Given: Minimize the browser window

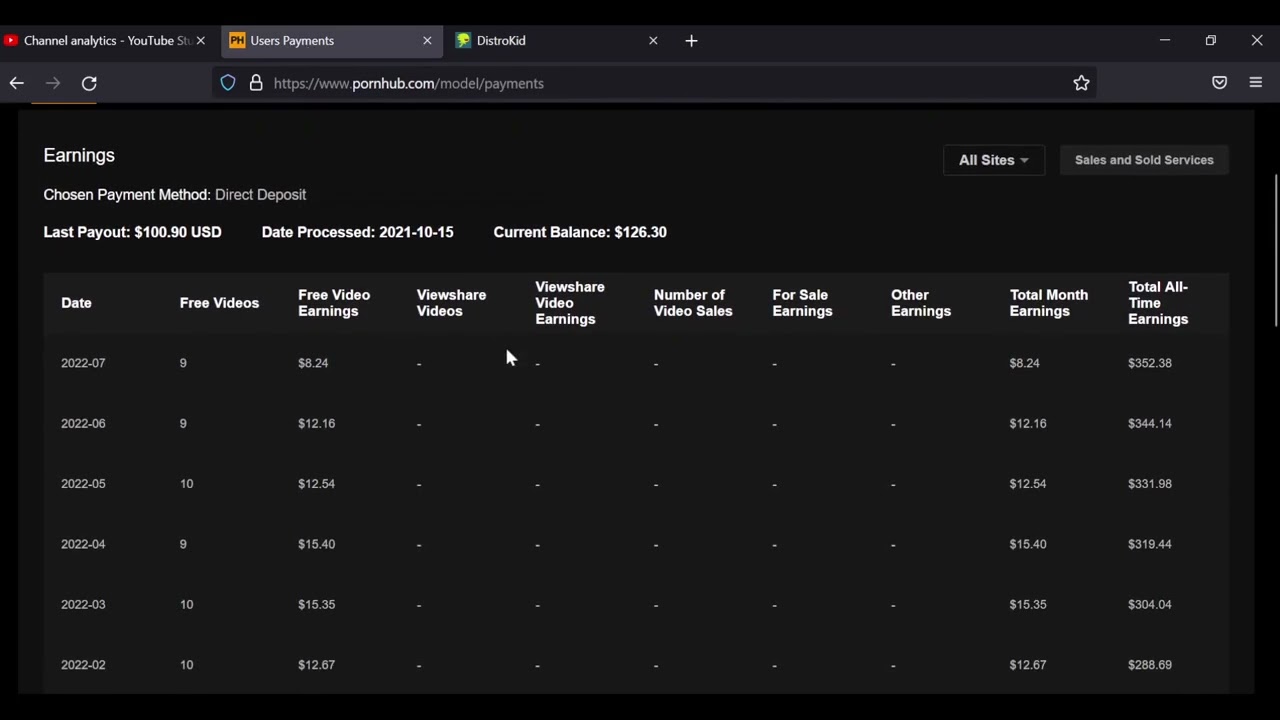Looking at the screenshot, I should tap(1164, 41).
